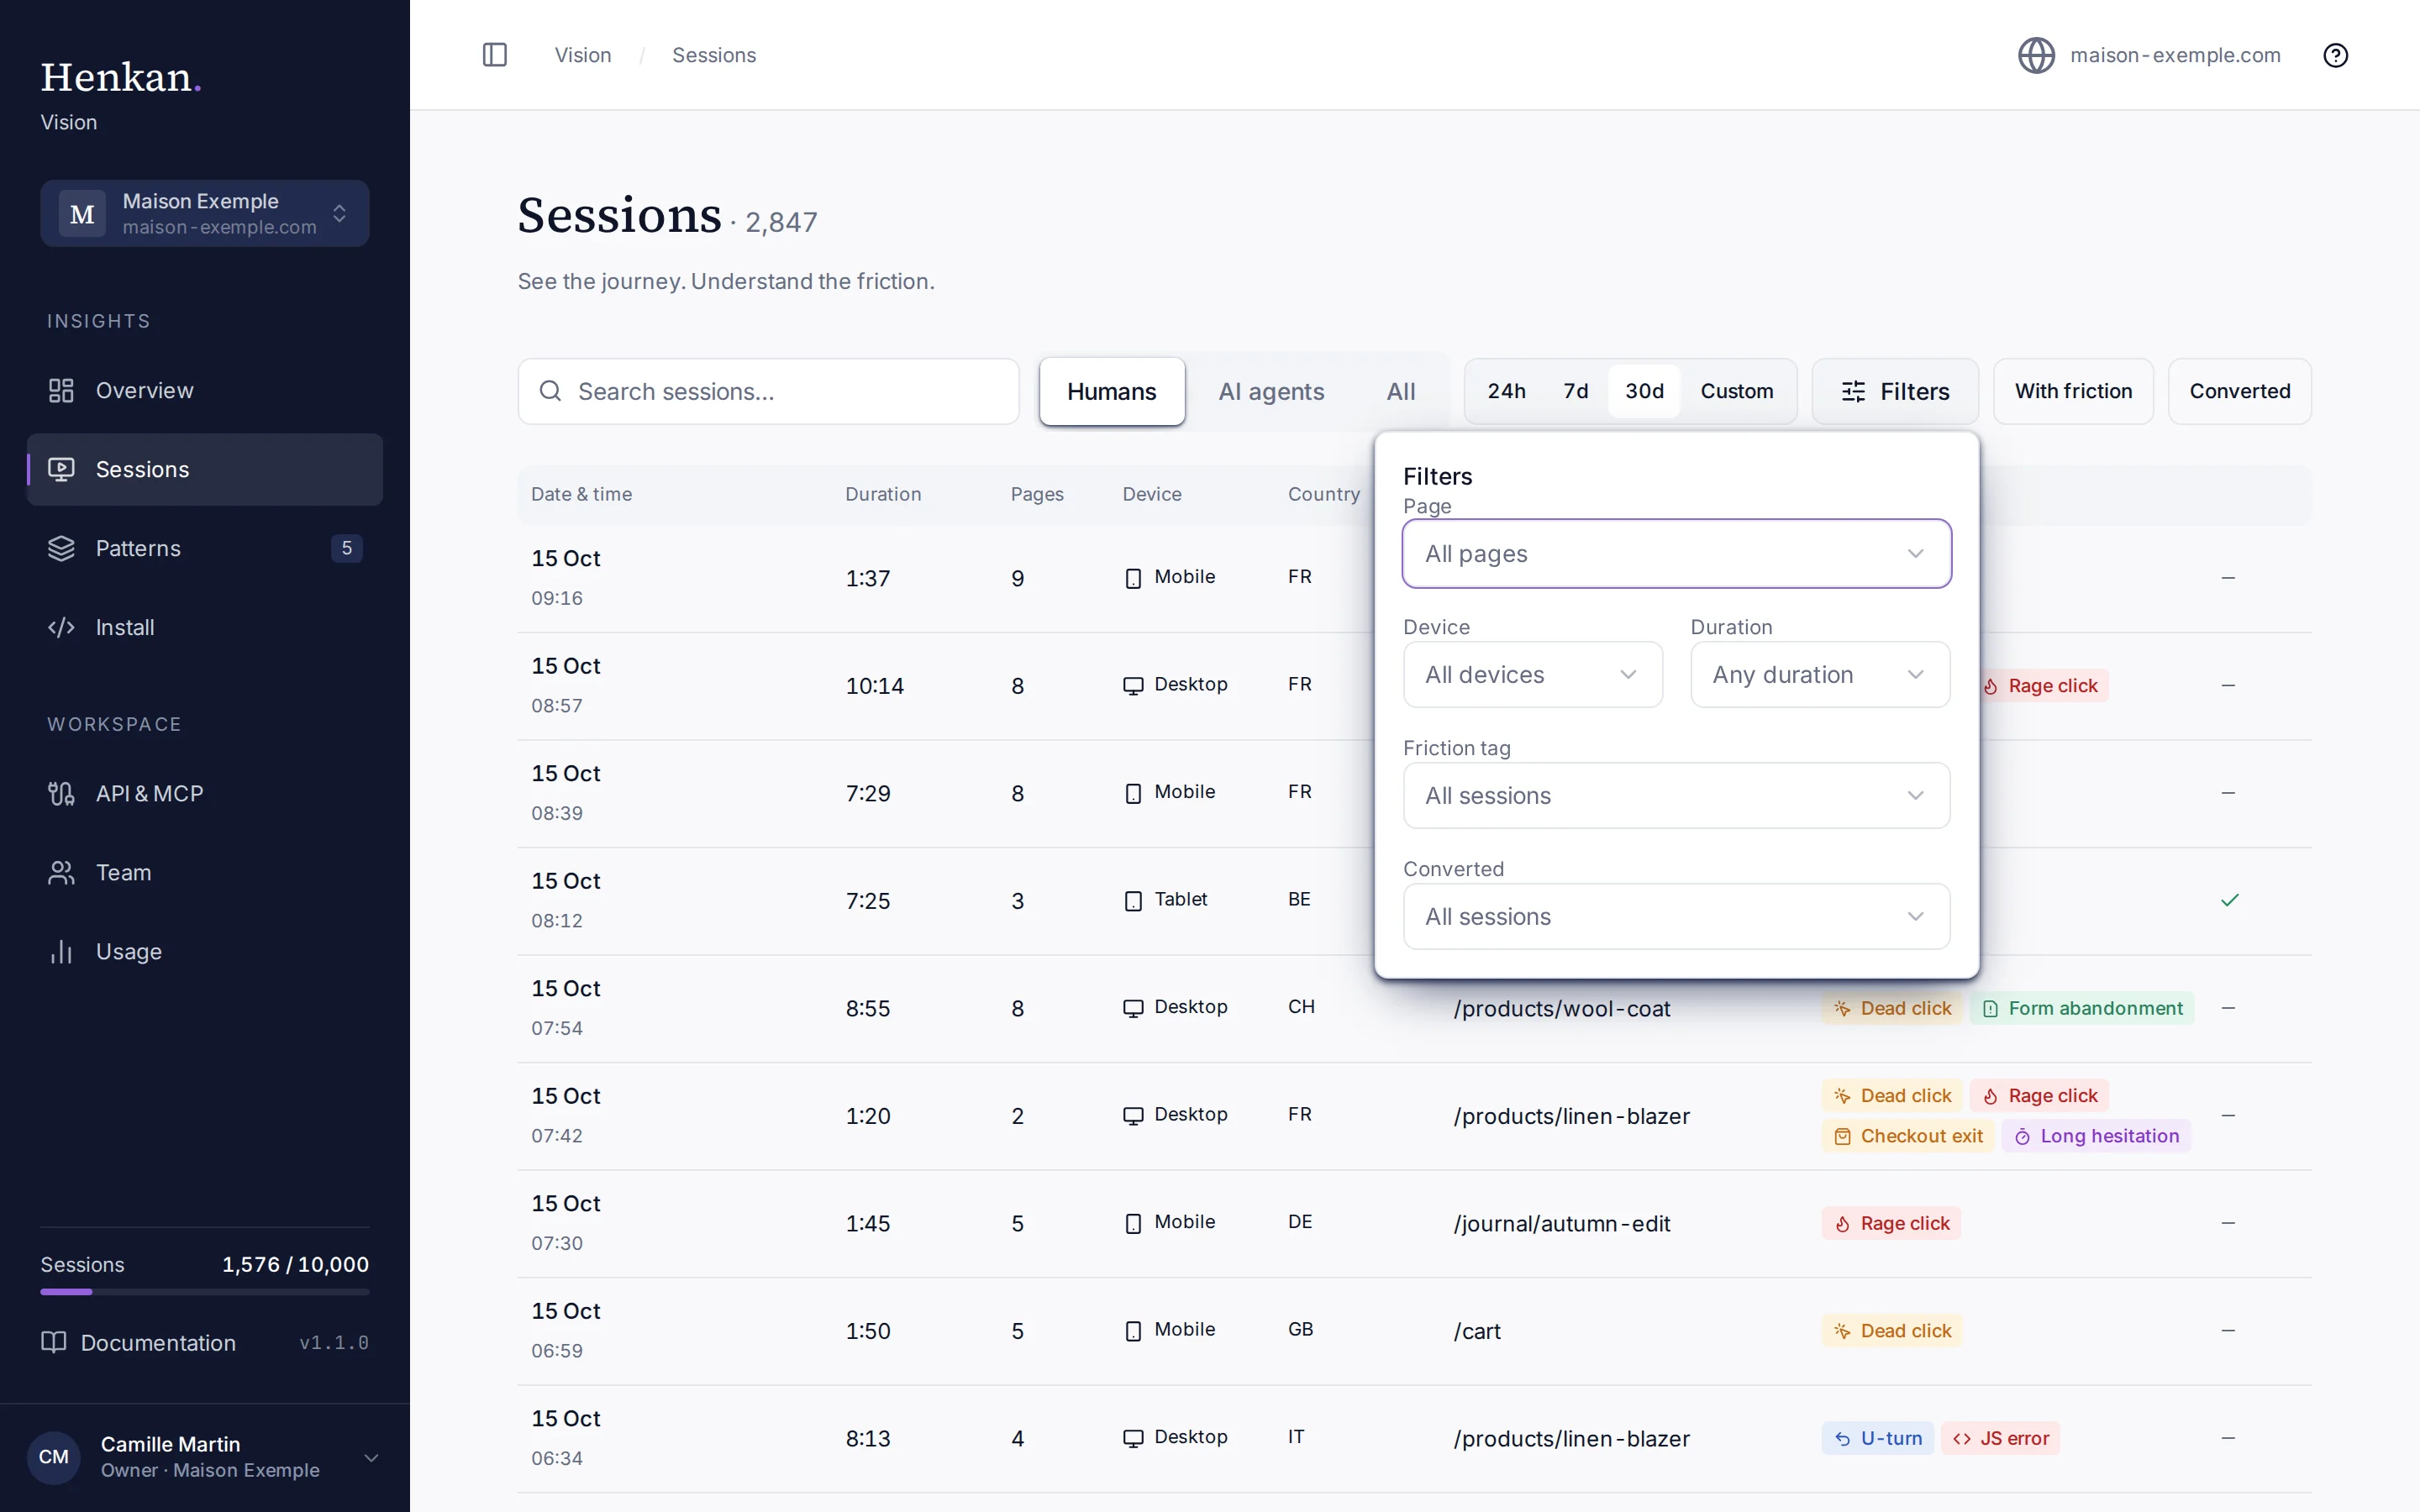Click the Search sessions input field
2420x1512 pixels.
point(768,391)
